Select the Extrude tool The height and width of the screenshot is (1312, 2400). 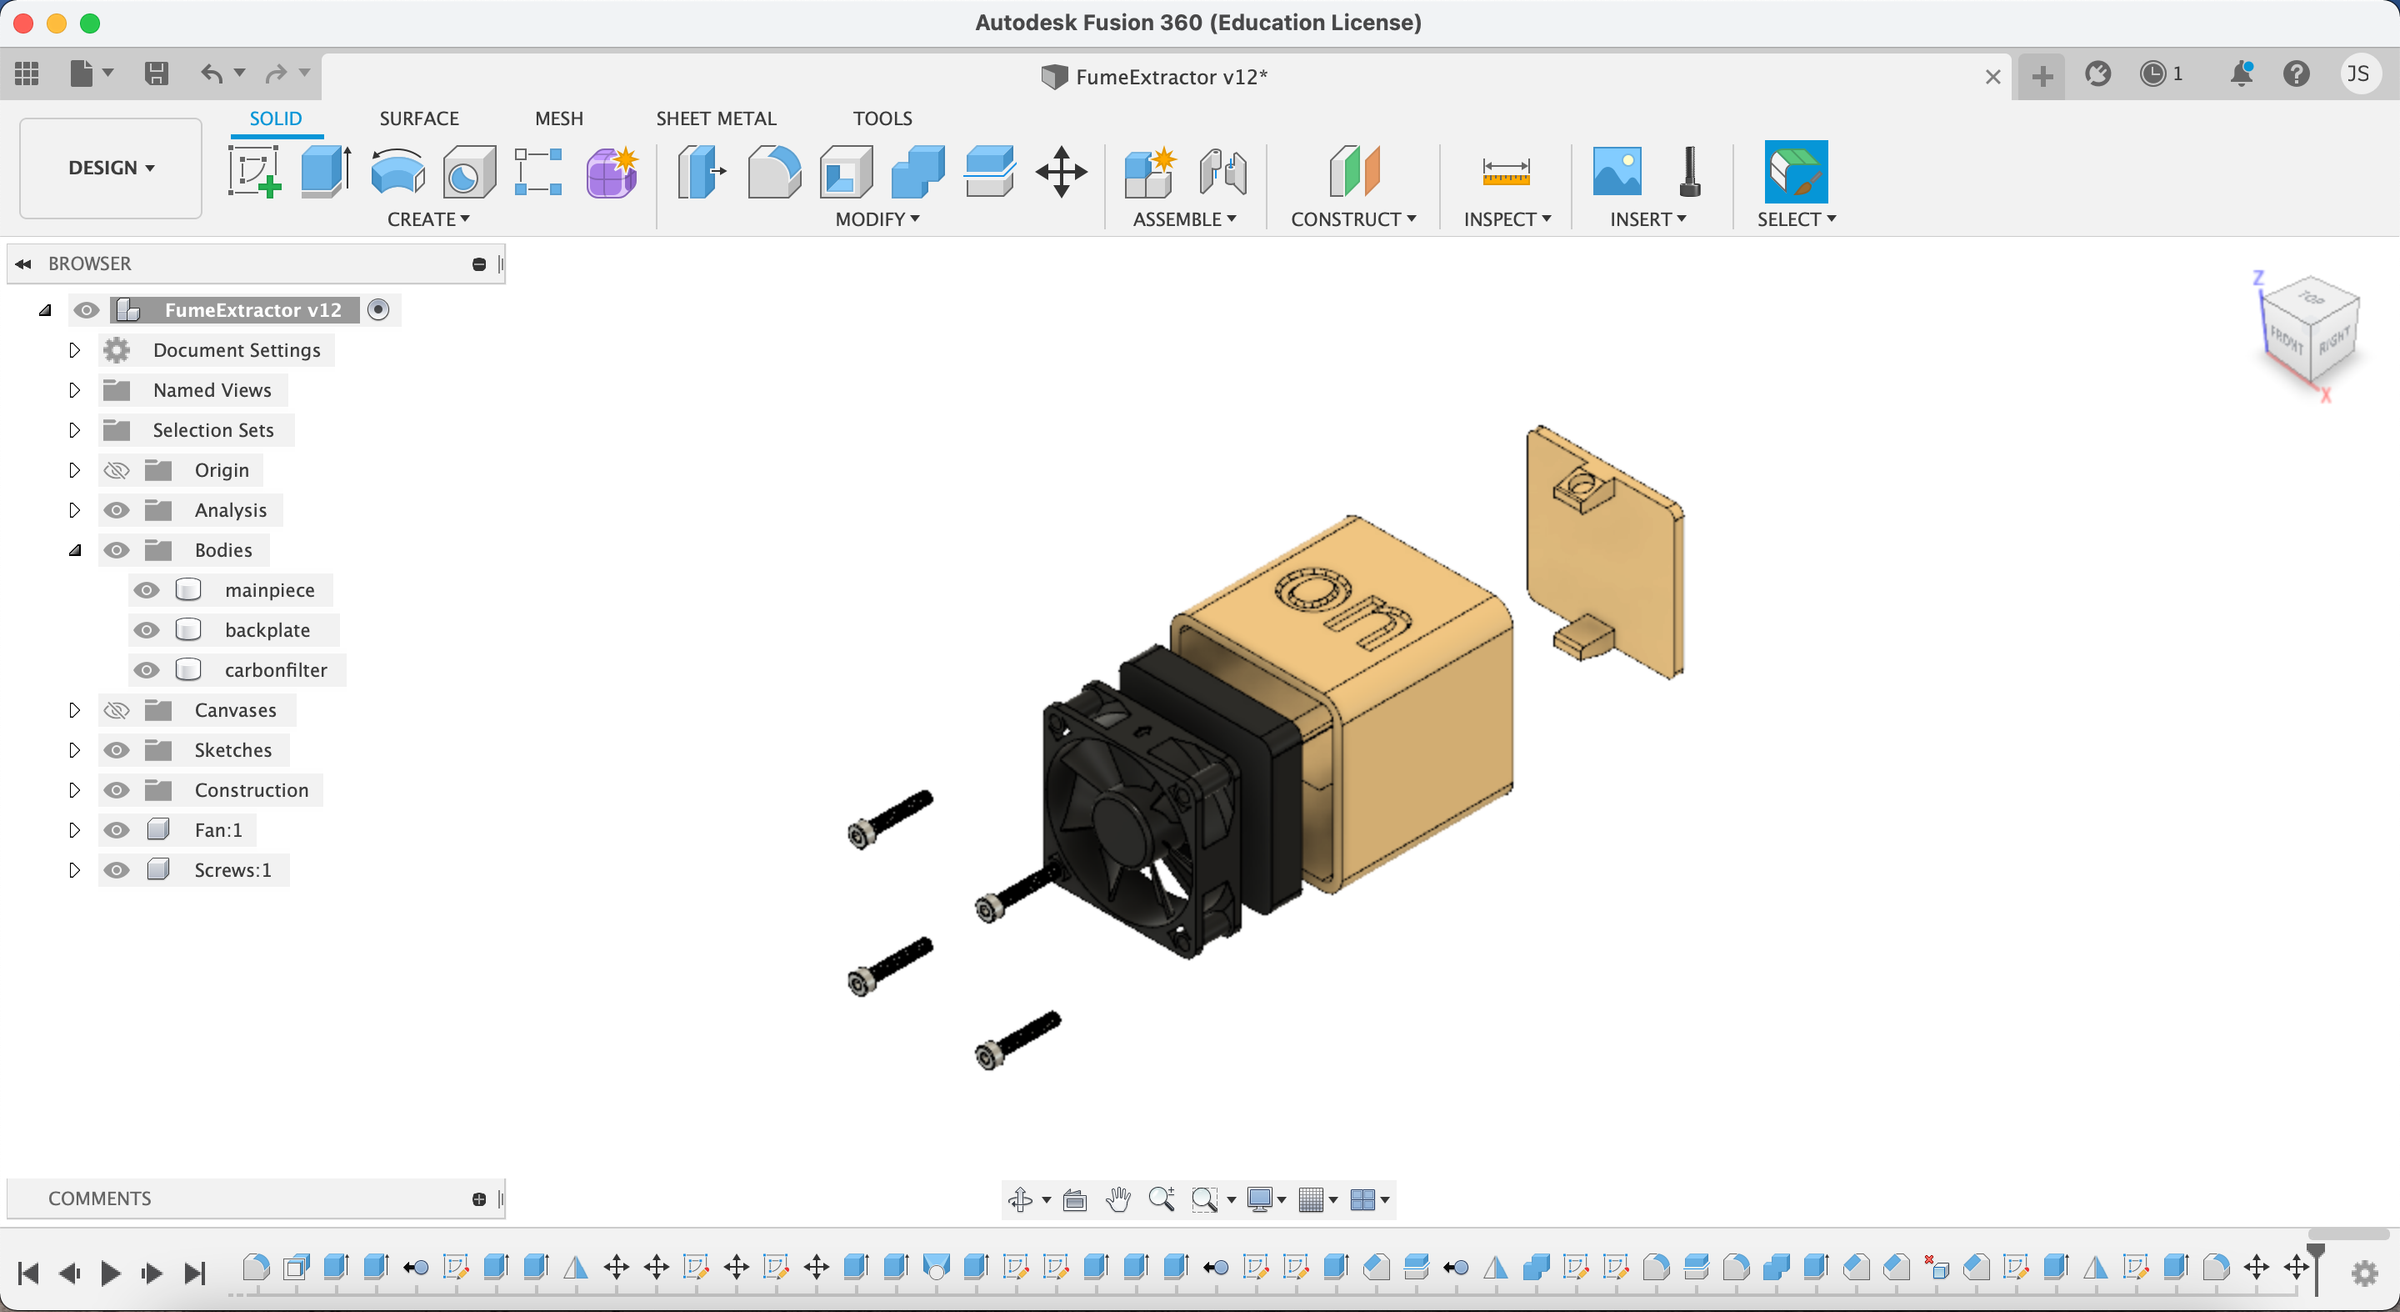[x=325, y=171]
